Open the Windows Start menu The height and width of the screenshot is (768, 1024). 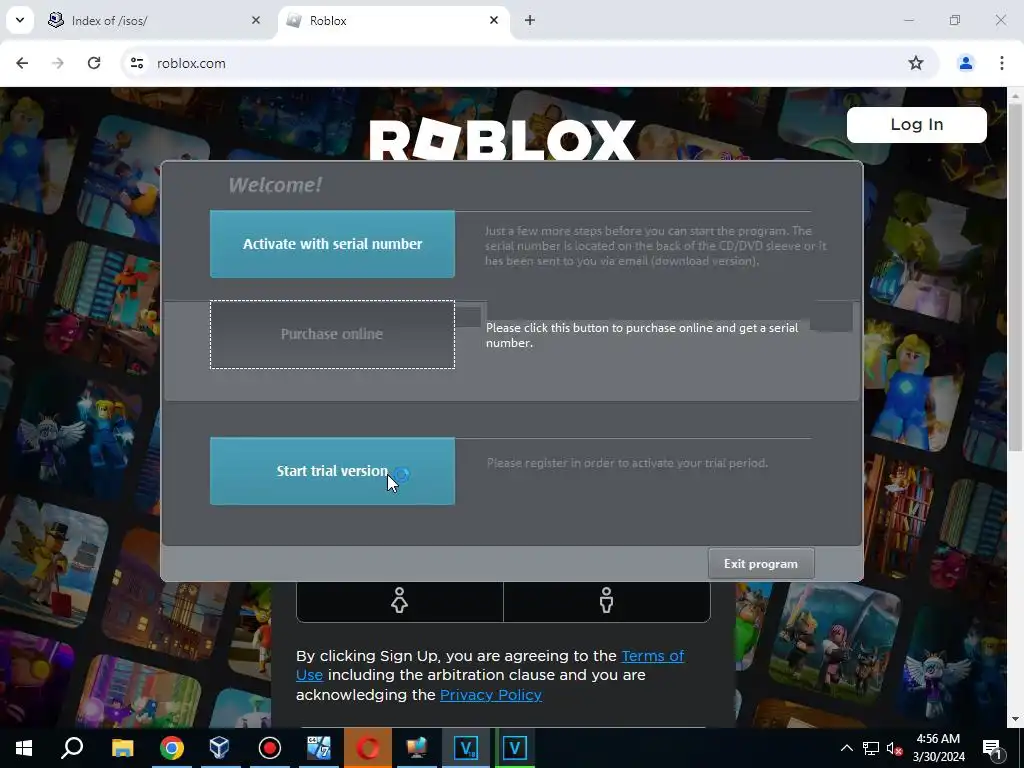click(24, 748)
